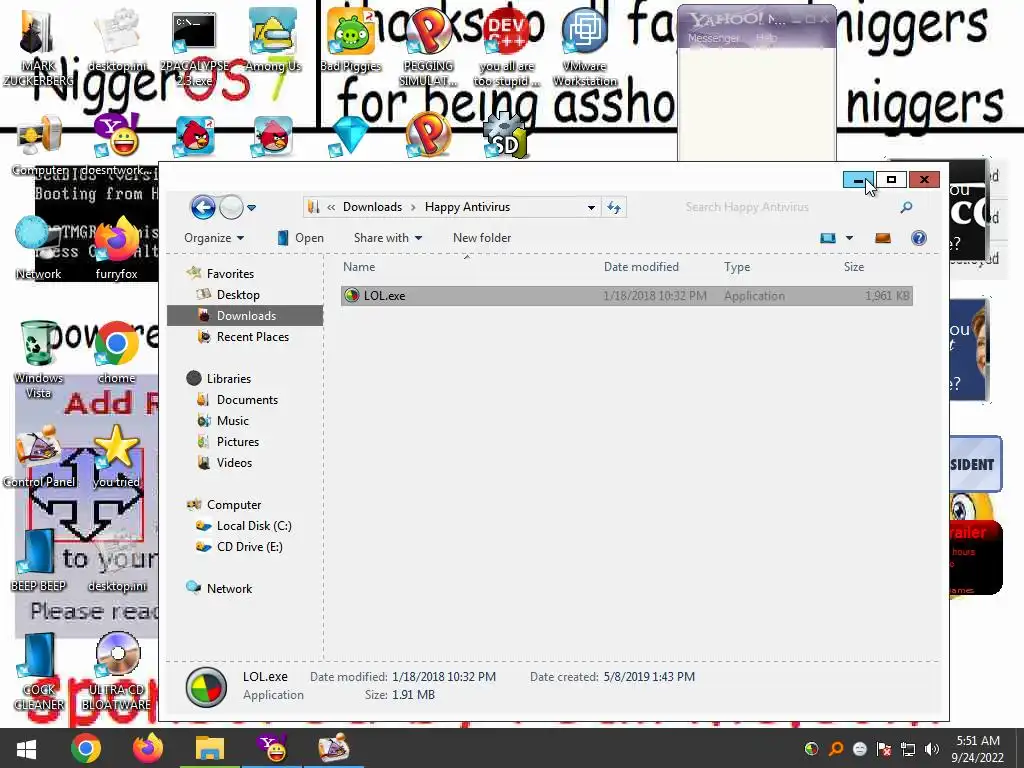Open Messenger menu in Yahoo window
The height and width of the screenshot is (768, 1024).
tap(713, 38)
